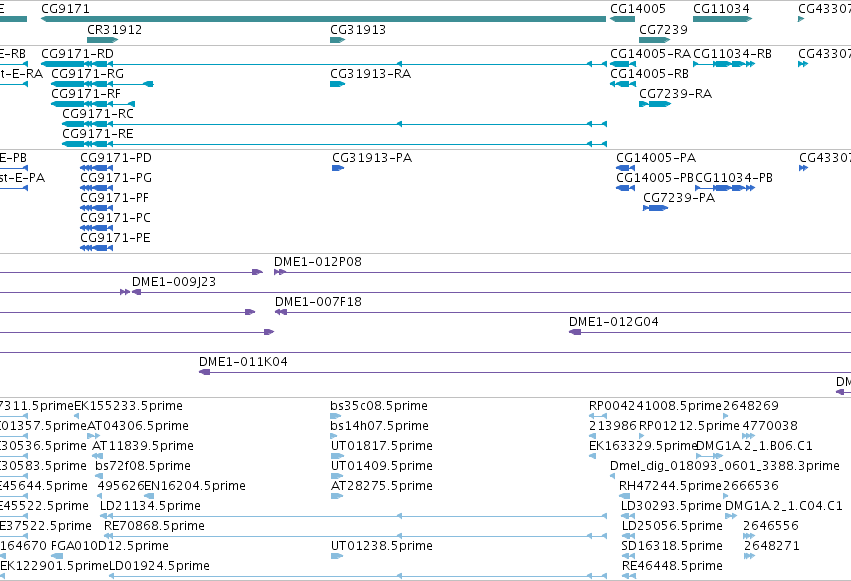Open transcript CG9171-RD
Screen dimensions: 851x581
[323, 64]
